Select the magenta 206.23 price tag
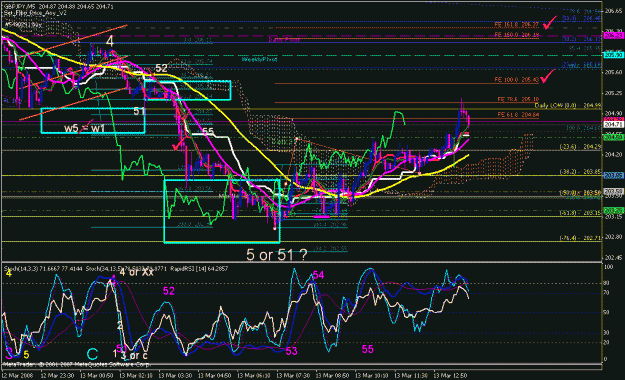This screenshot has width=625, height=380. pos(613,35)
